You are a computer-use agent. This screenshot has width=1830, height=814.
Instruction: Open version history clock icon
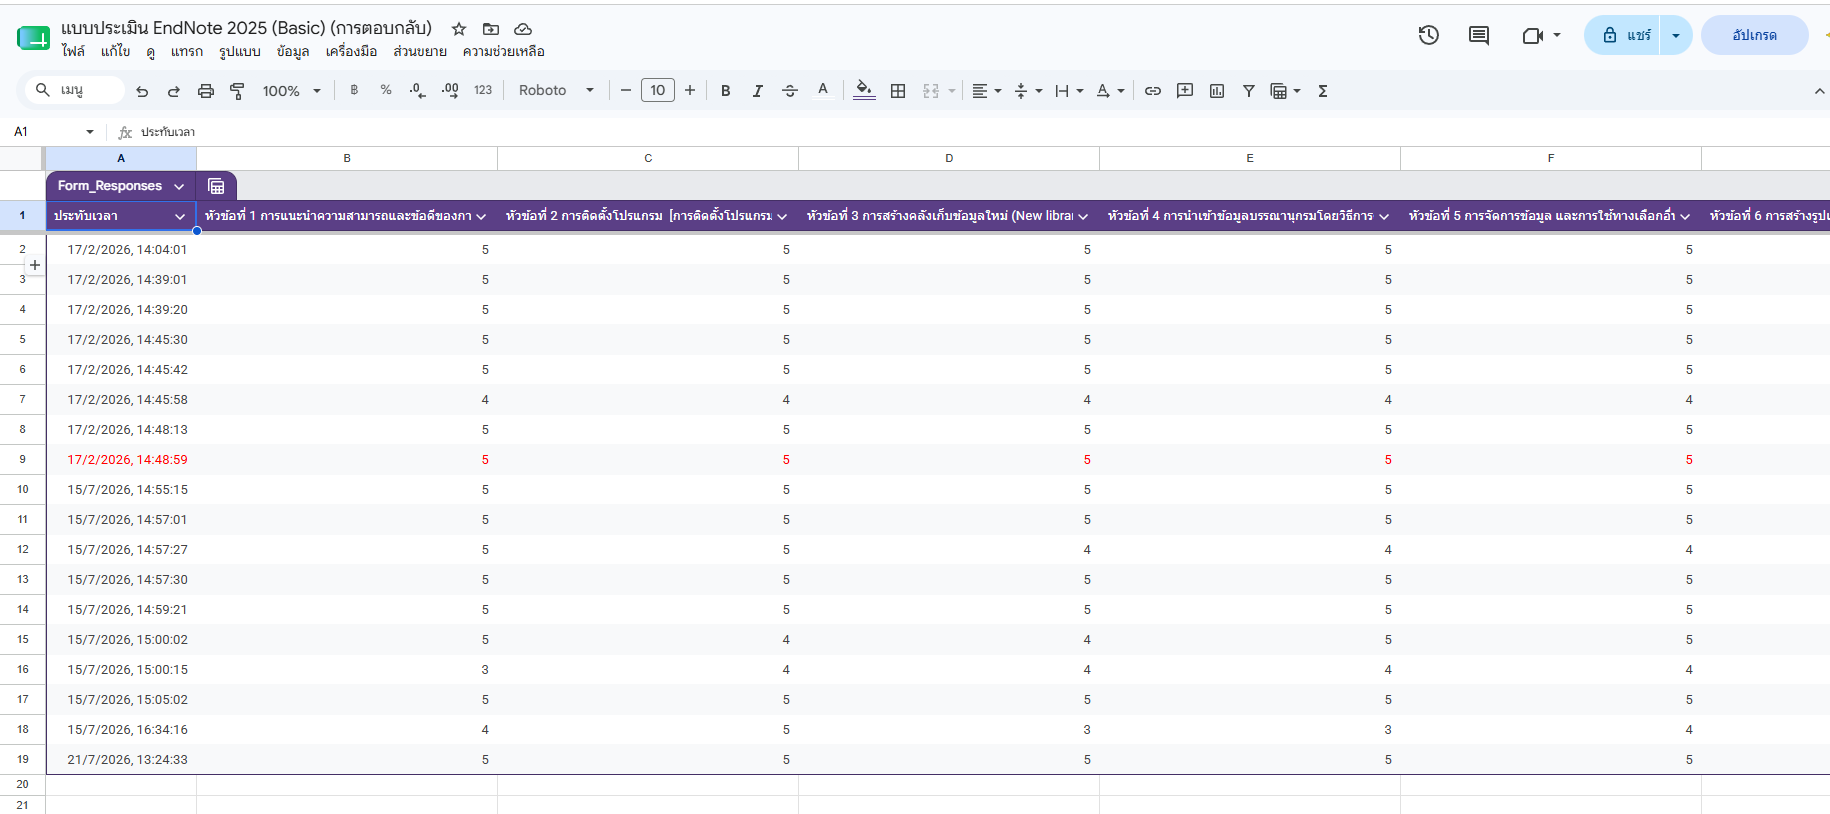coord(1429,36)
